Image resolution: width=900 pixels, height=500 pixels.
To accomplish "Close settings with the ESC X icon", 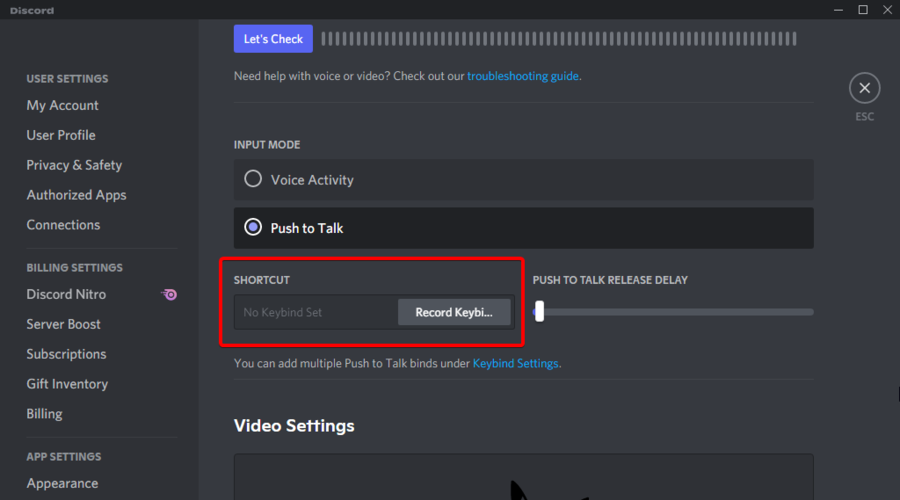I will tap(864, 88).
